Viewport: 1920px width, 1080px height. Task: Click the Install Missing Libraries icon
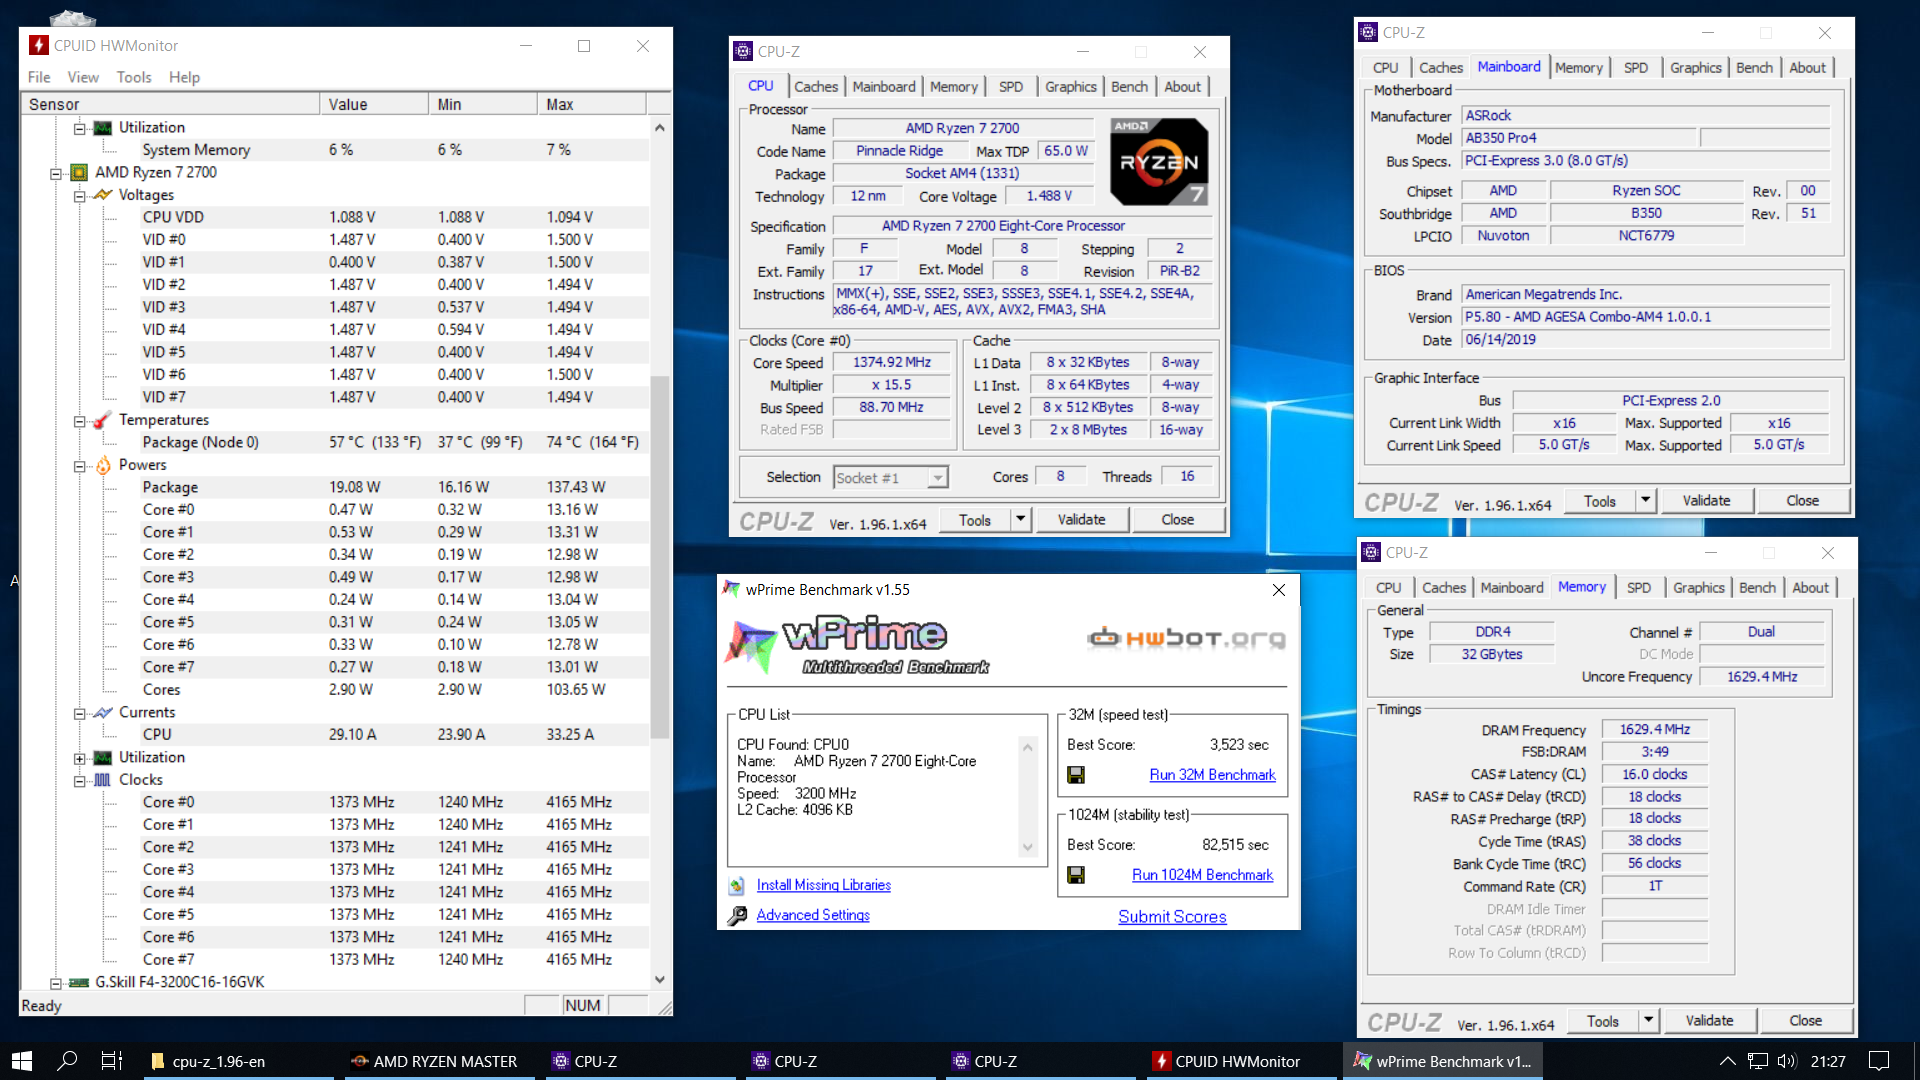tap(737, 885)
